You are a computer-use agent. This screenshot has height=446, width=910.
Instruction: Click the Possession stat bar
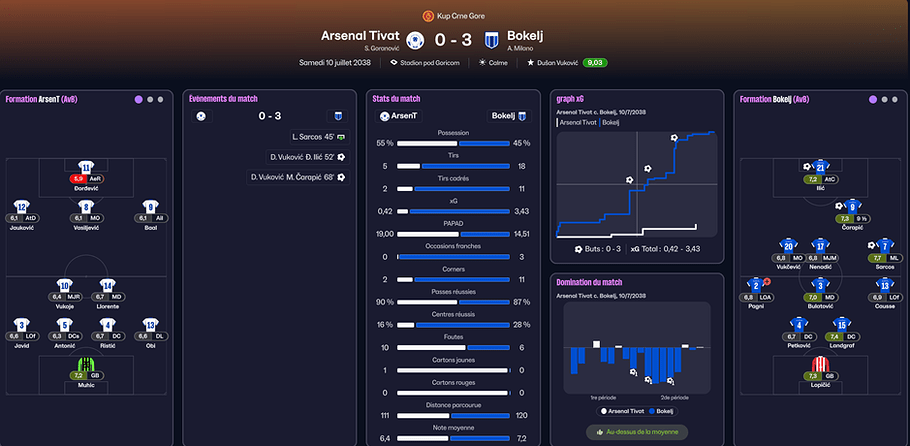click(453, 143)
